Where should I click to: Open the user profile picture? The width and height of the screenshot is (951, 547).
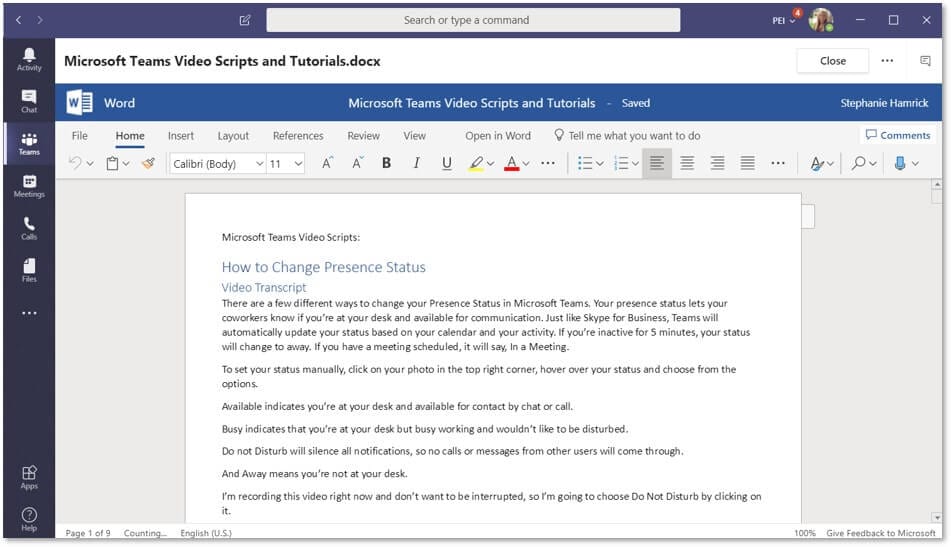[x=821, y=20]
